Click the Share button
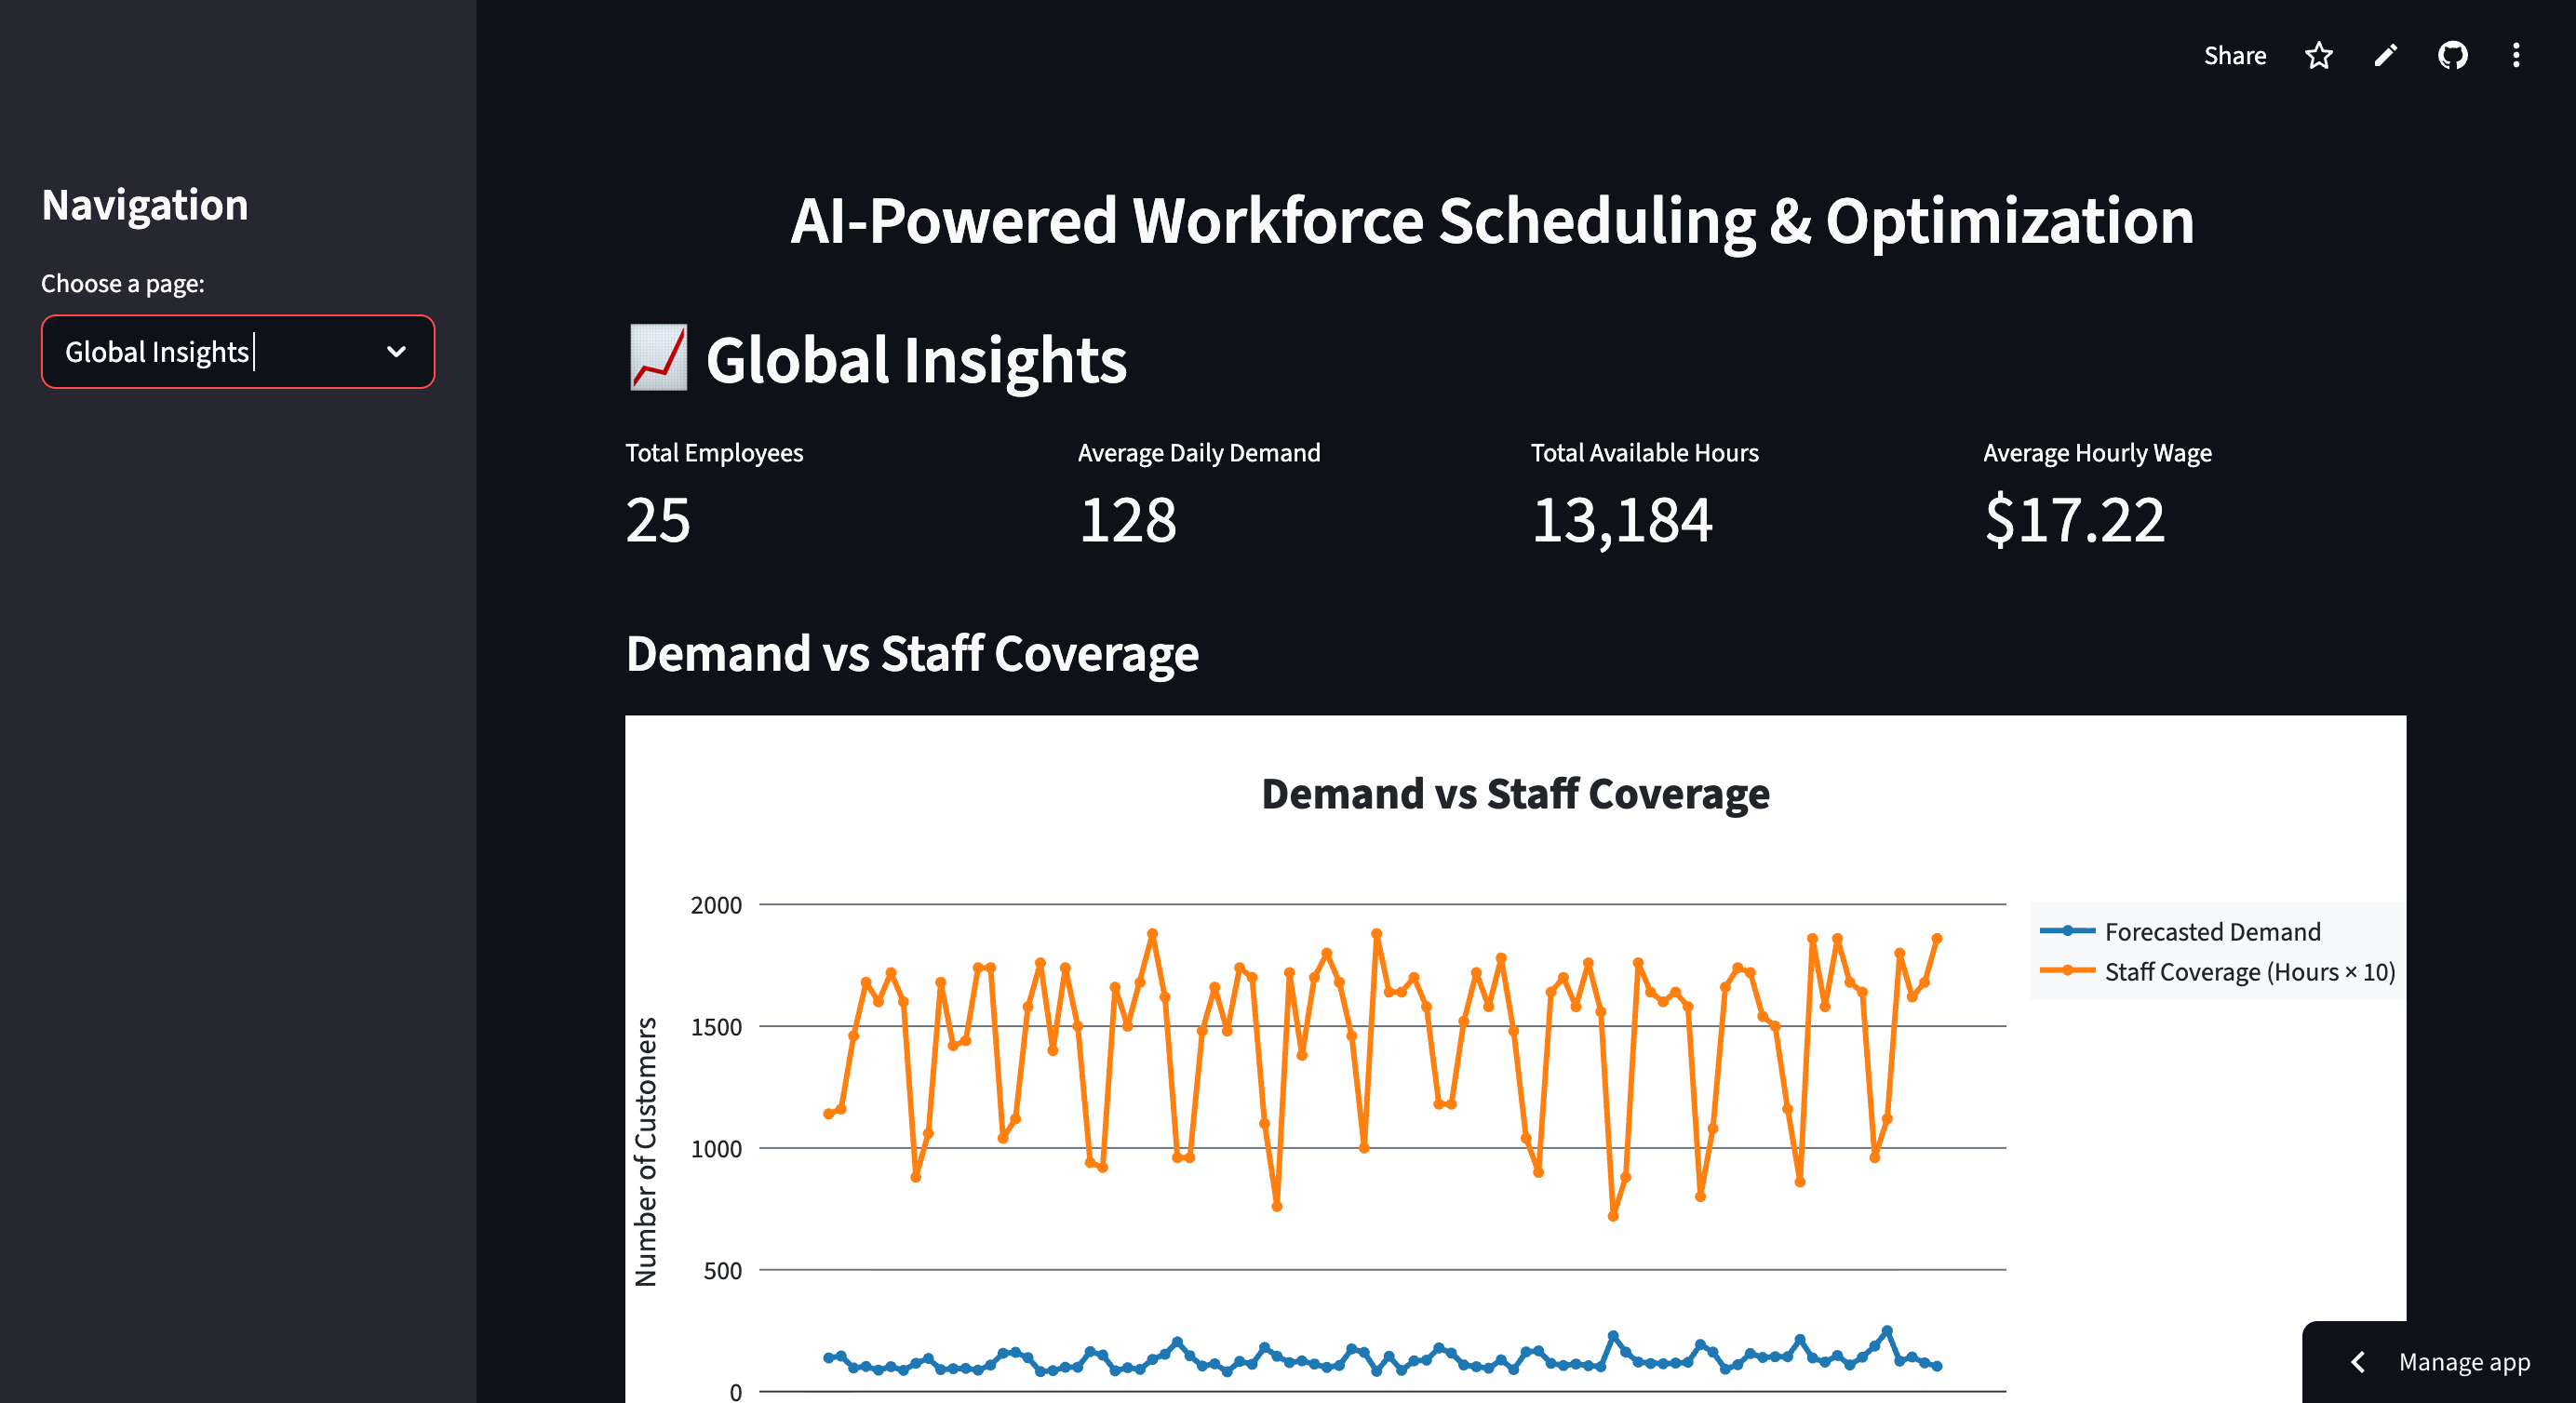Viewport: 2576px width, 1403px height. 2234,56
